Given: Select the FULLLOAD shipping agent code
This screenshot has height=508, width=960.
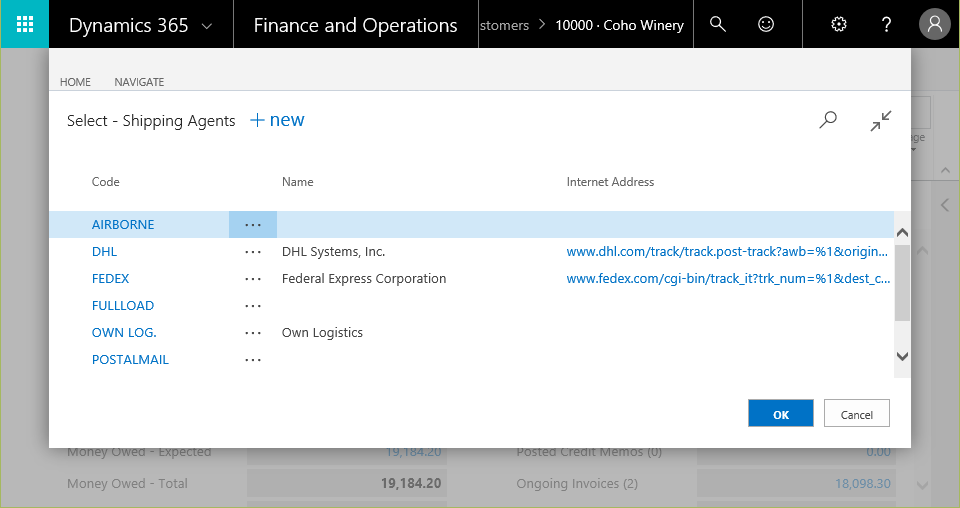Looking at the screenshot, I should click(122, 305).
